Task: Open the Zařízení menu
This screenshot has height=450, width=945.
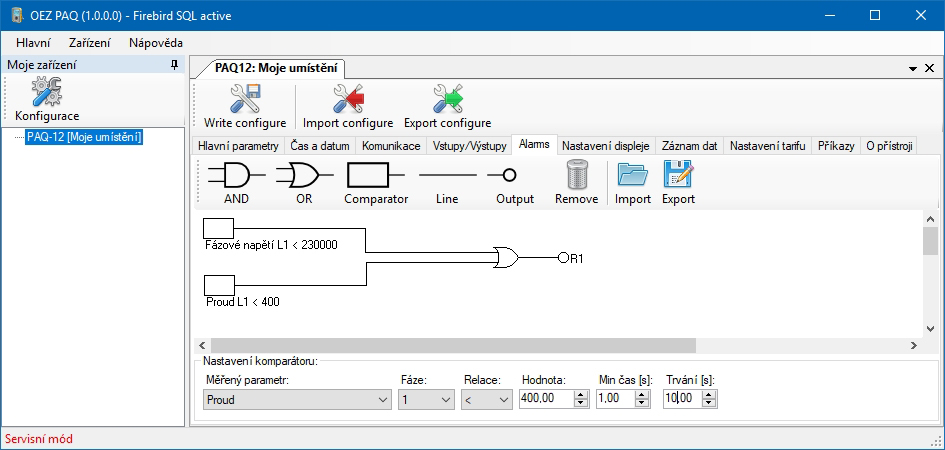Action: [89, 43]
